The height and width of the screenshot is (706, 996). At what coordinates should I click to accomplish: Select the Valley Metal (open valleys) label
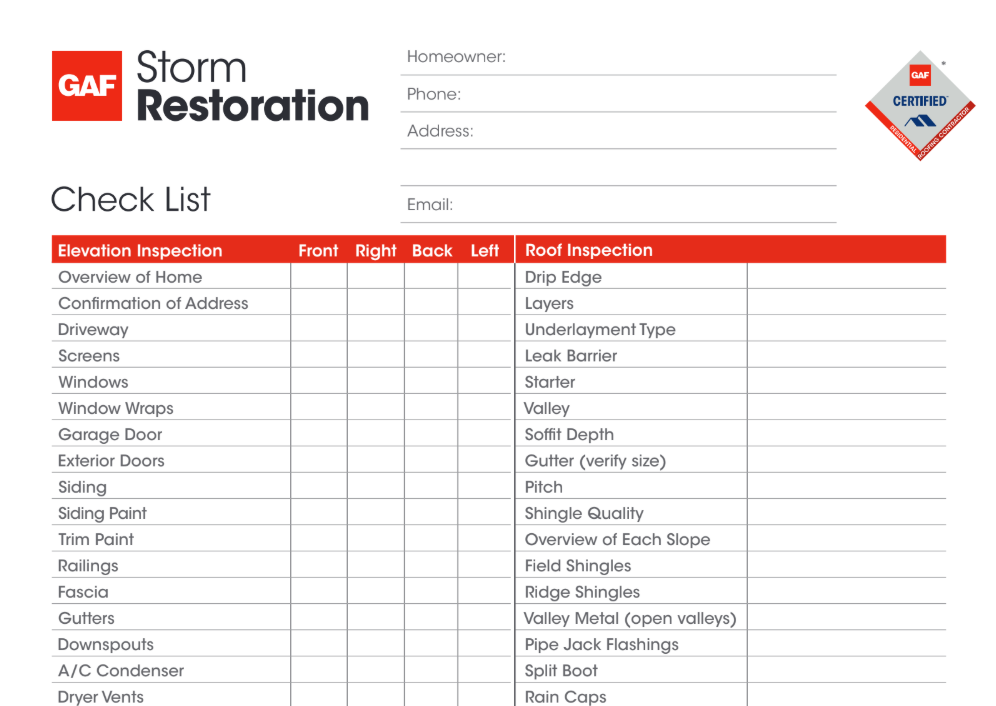tap(629, 619)
